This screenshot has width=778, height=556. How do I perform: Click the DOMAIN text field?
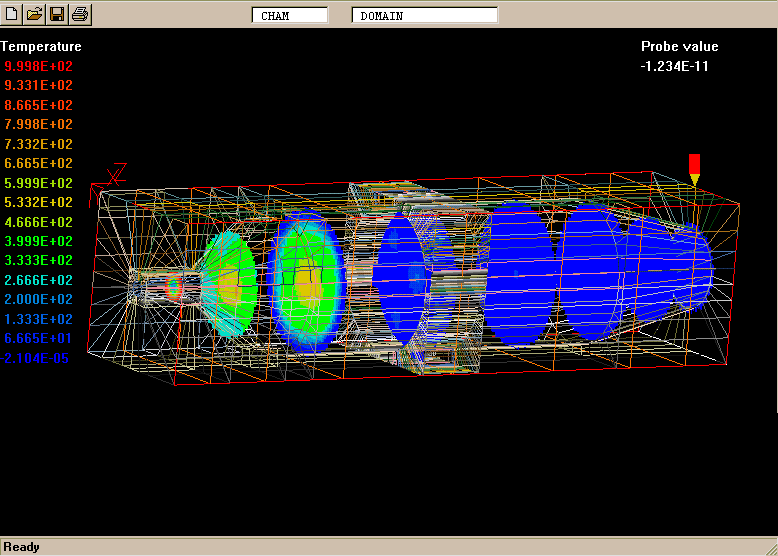click(424, 15)
